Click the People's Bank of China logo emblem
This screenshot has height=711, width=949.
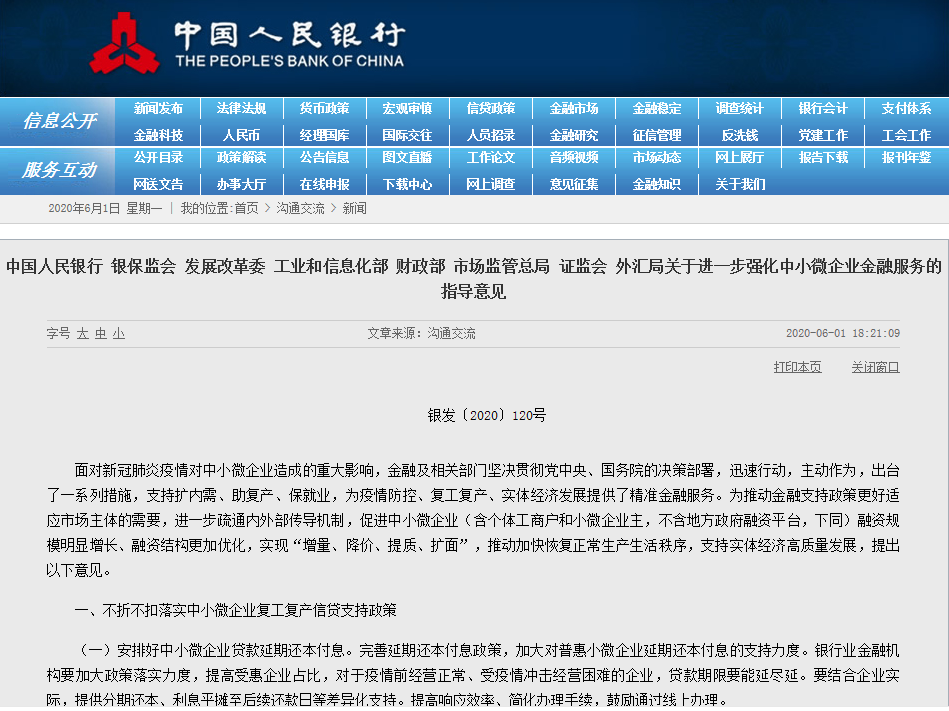click(x=124, y=42)
